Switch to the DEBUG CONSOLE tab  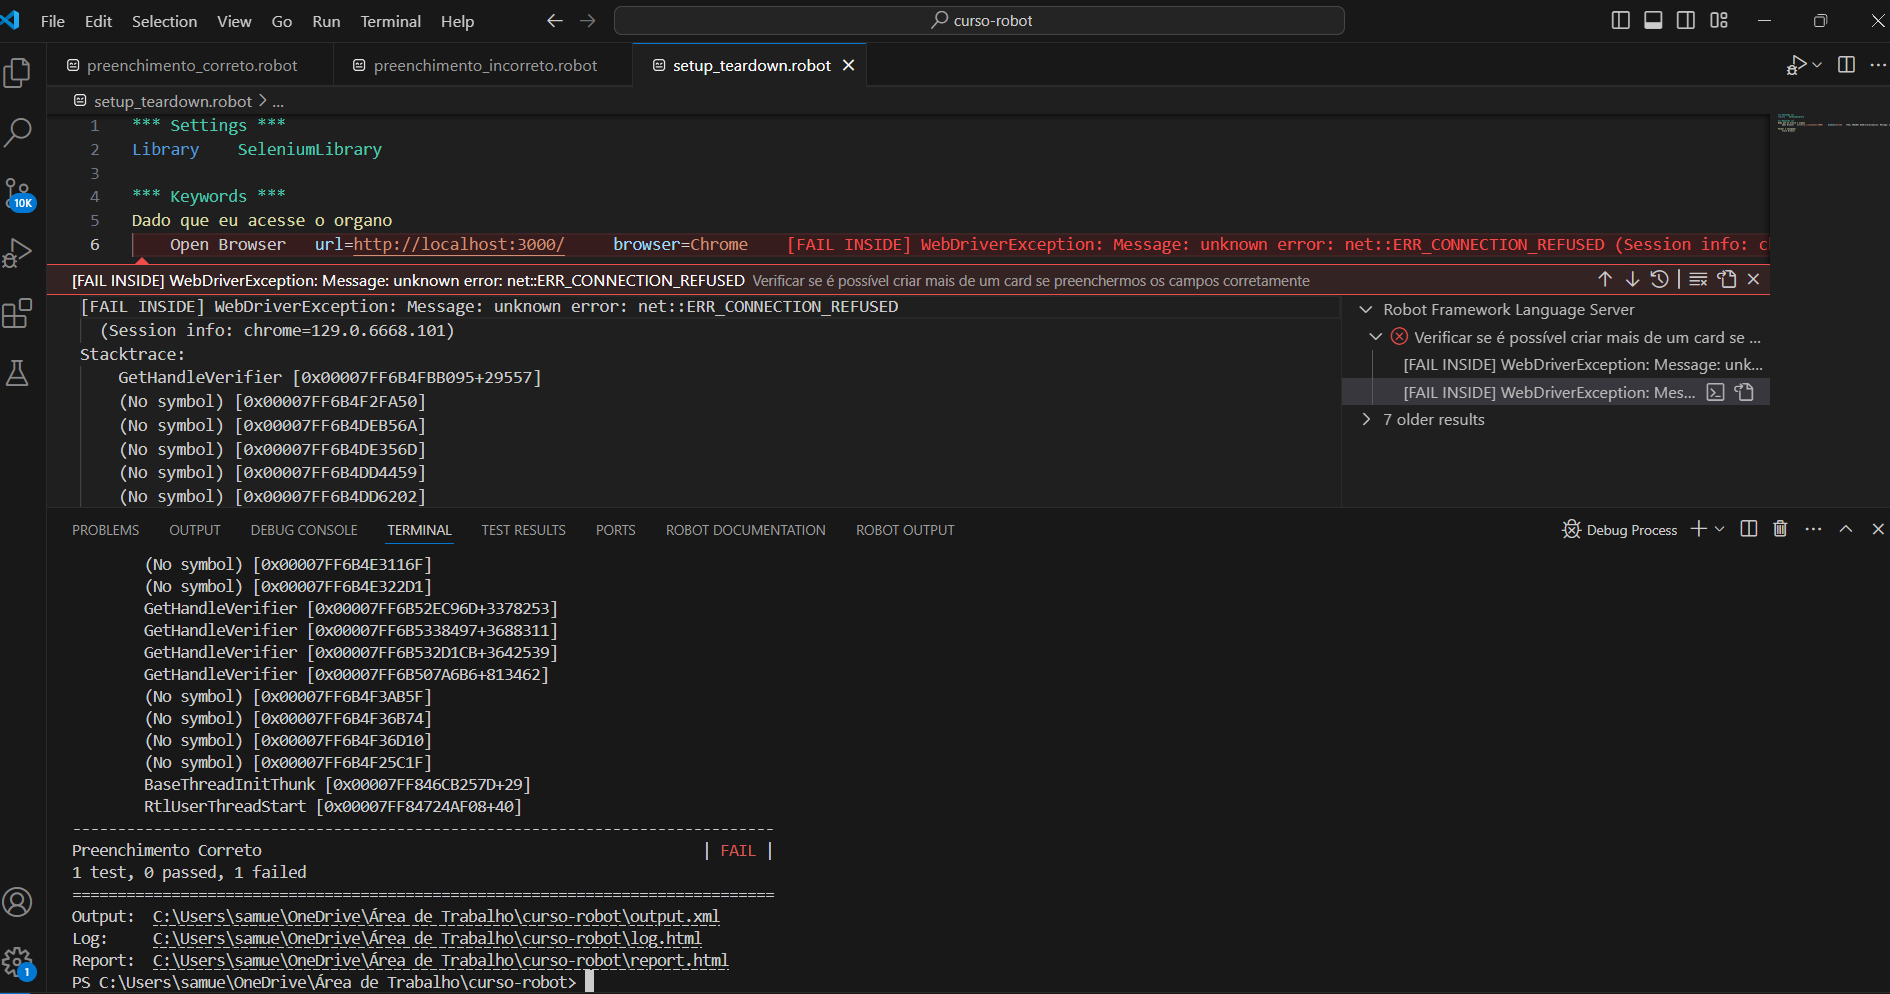(x=304, y=530)
